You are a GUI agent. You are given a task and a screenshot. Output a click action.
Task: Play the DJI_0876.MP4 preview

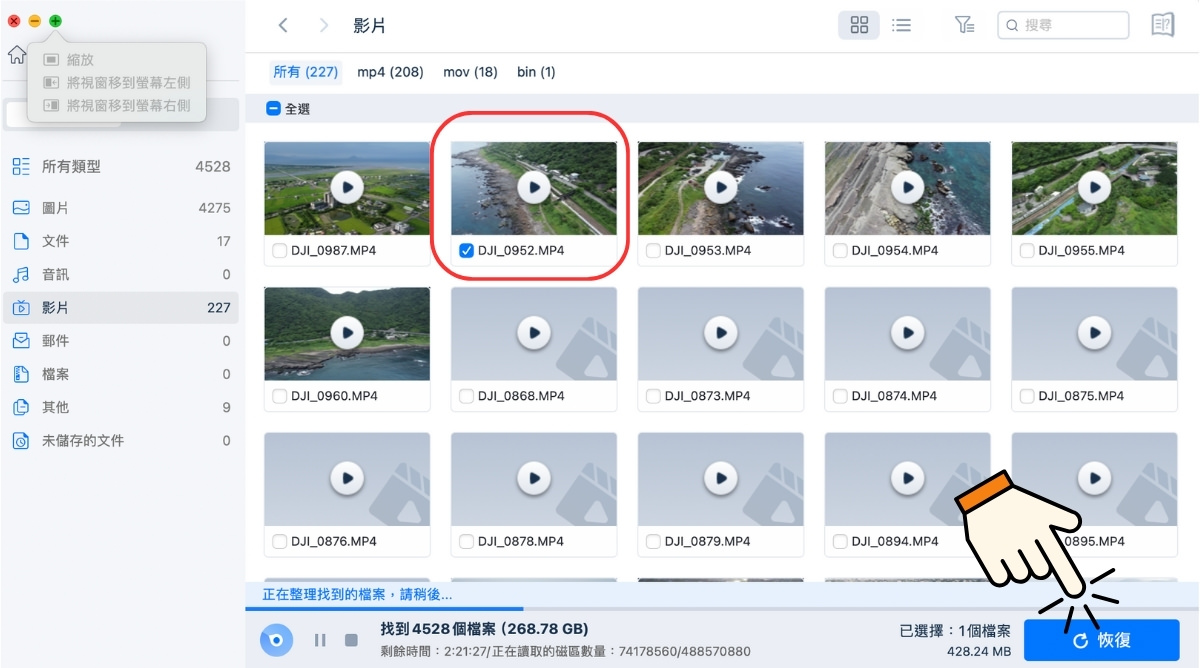coord(347,478)
